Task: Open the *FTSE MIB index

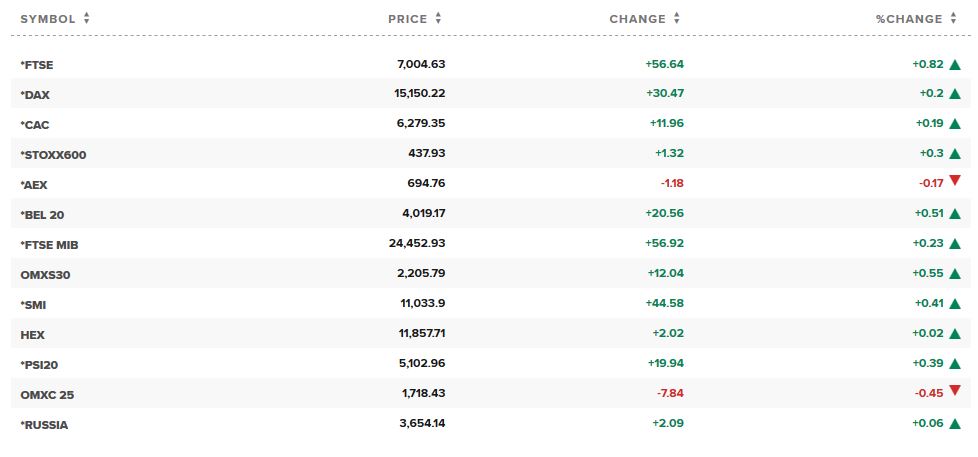Action: (48, 244)
